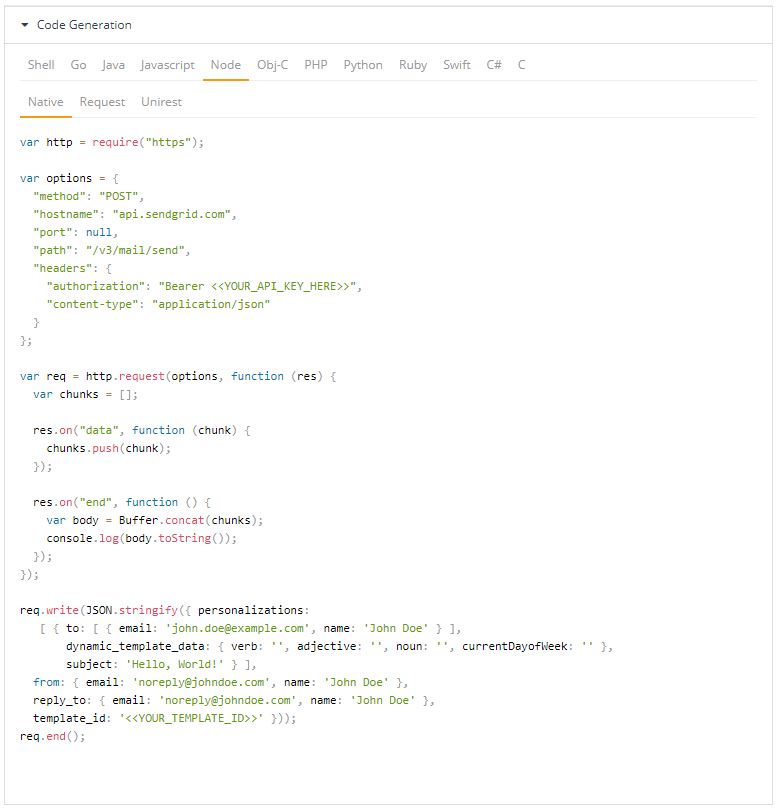Screen dimensions: 778x811
Task: Switch to the Request sub-tab
Action: click(x=102, y=102)
